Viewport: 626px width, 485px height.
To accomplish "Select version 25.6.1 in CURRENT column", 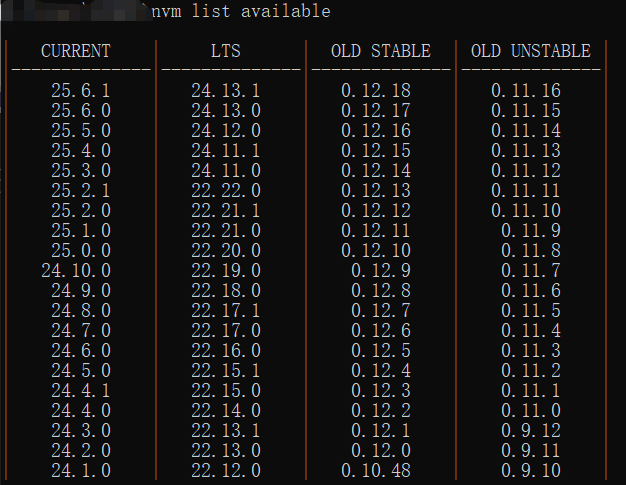I will click(81, 91).
